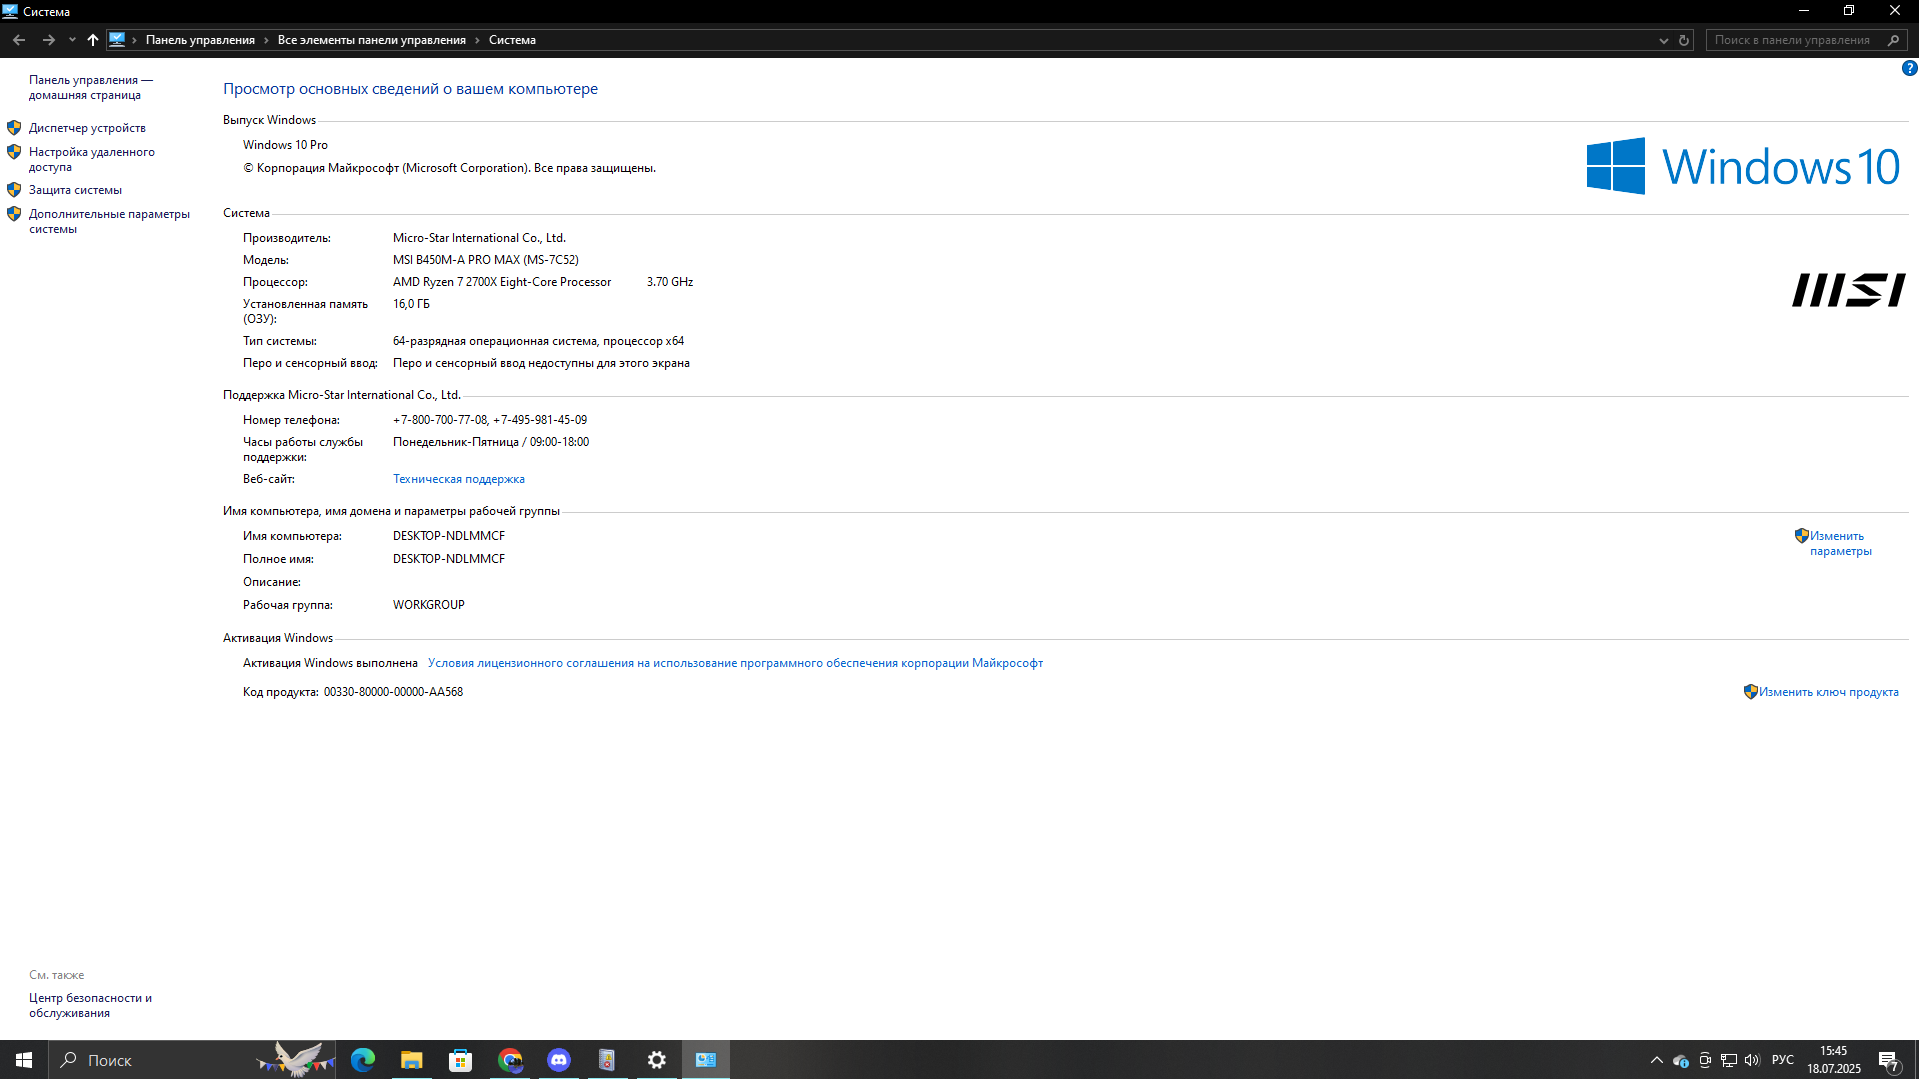The width and height of the screenshot is (1919, 1079).
Task: Open Discord from the taskbar
Action: pos(559,1060)
